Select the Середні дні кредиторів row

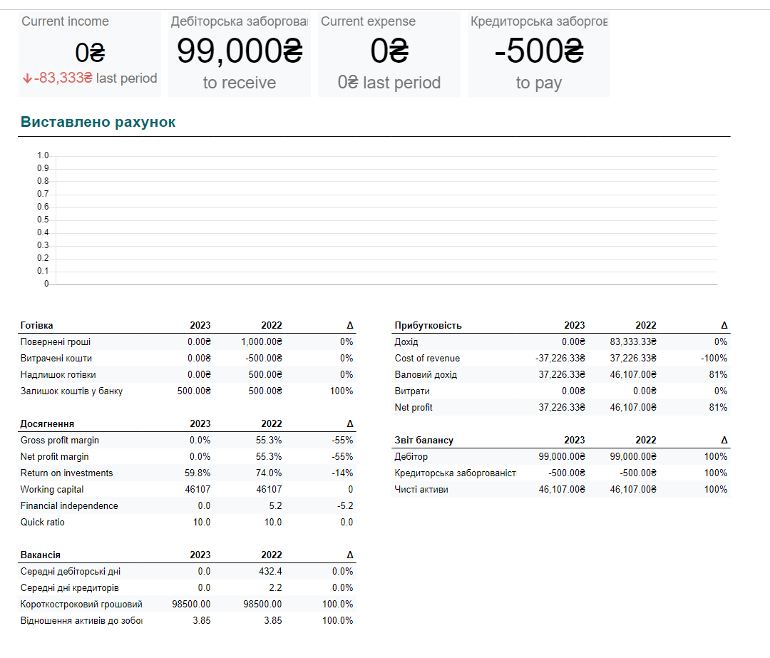[187, 588]
